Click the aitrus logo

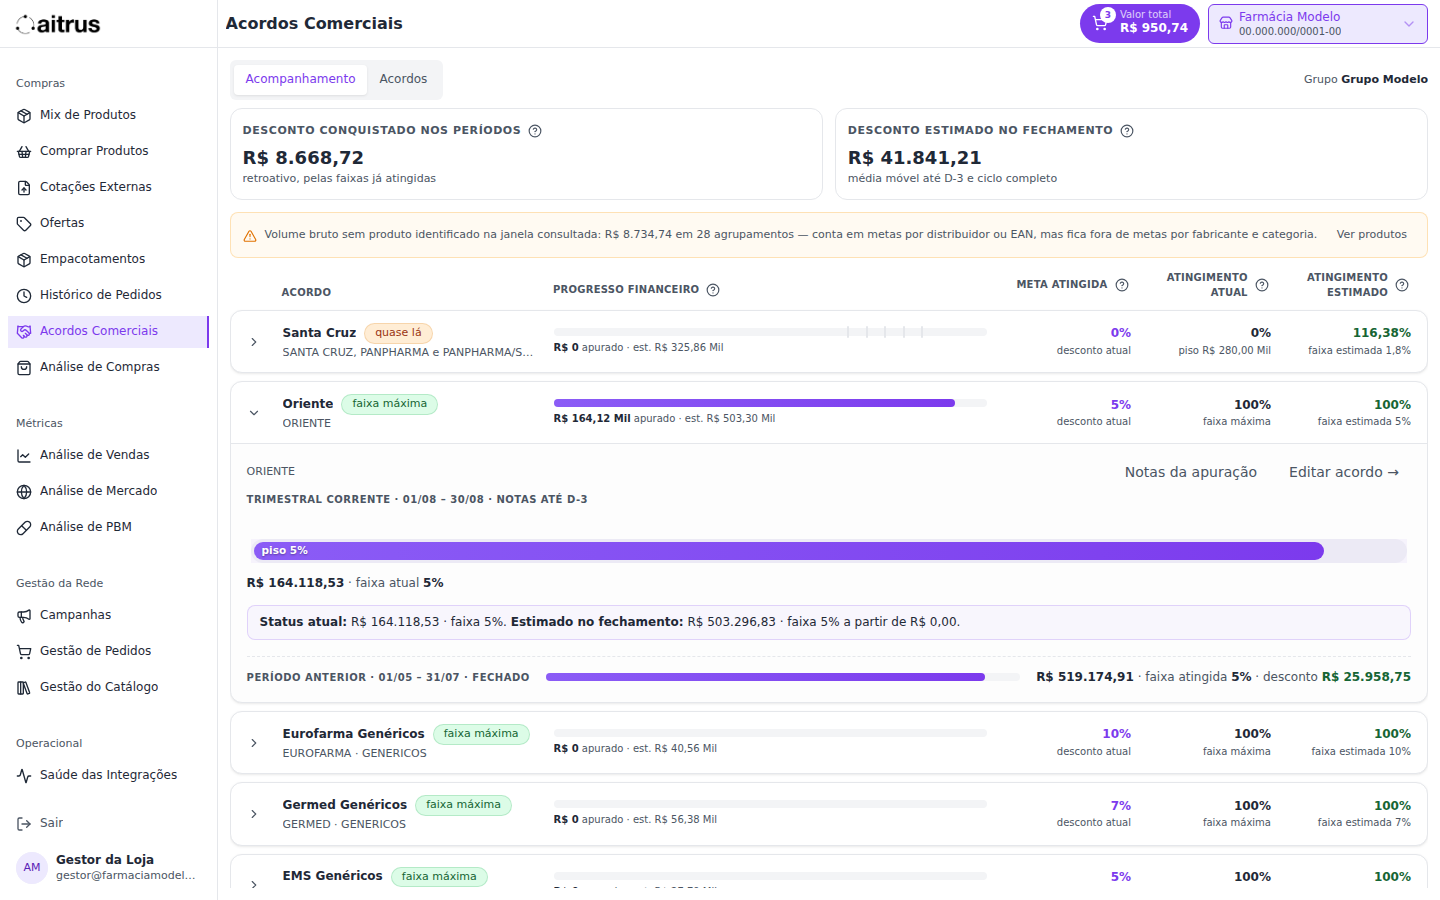coord(58,24)
